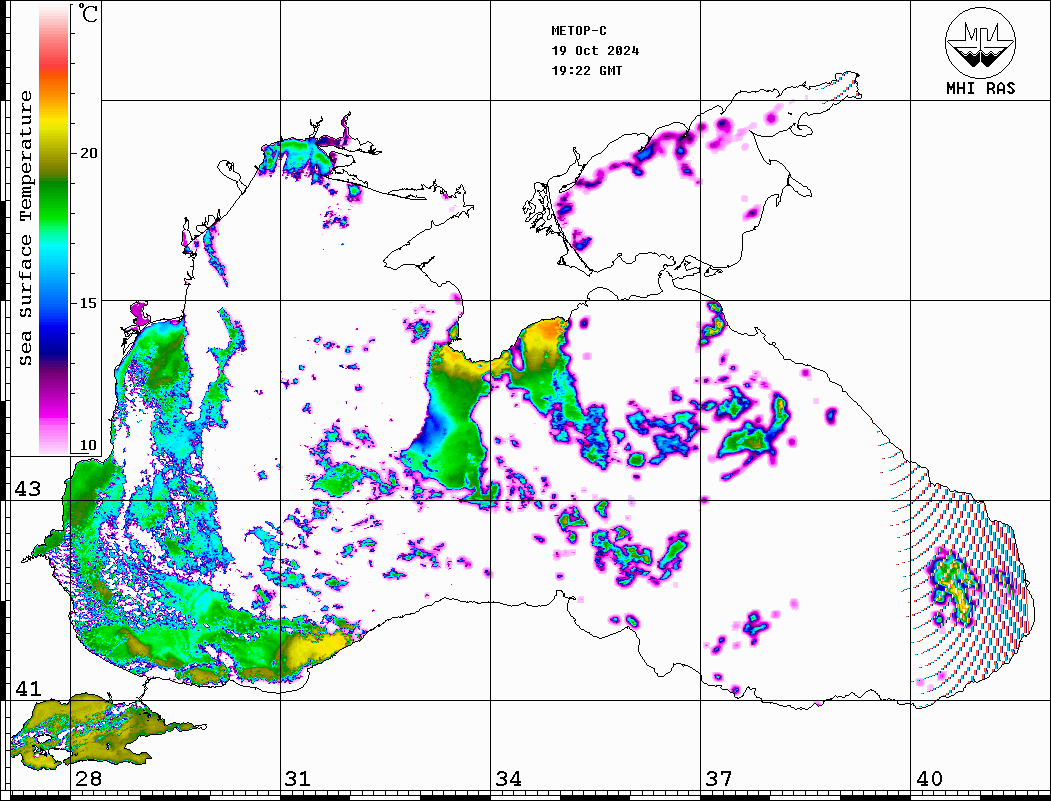Click latitude label '41'
The image size is (1051, 801).
[28, 689]
